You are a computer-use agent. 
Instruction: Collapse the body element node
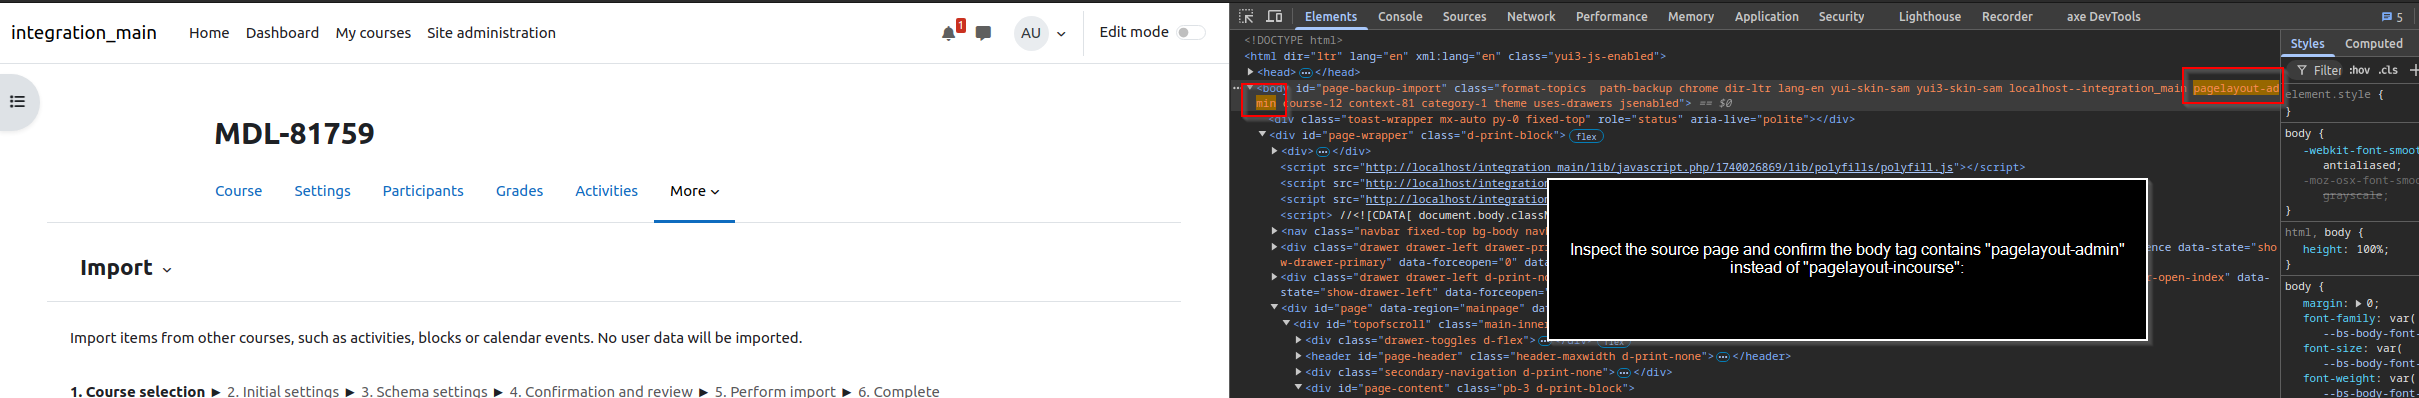coord(1250,88)
